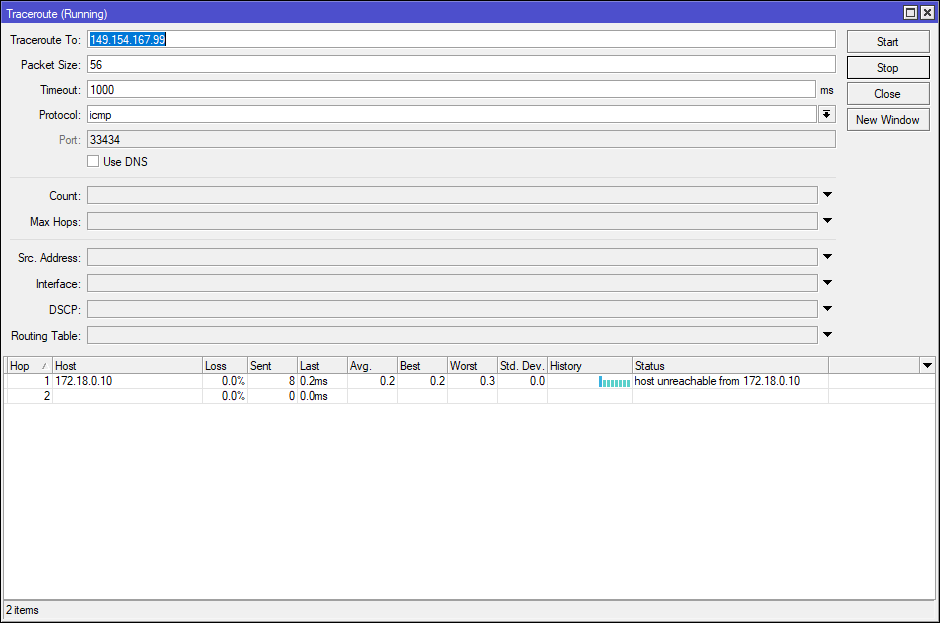This screenshot has height=623, width=940.
Task: Expand the Max Hops field arrow
Action: point(827,221)
